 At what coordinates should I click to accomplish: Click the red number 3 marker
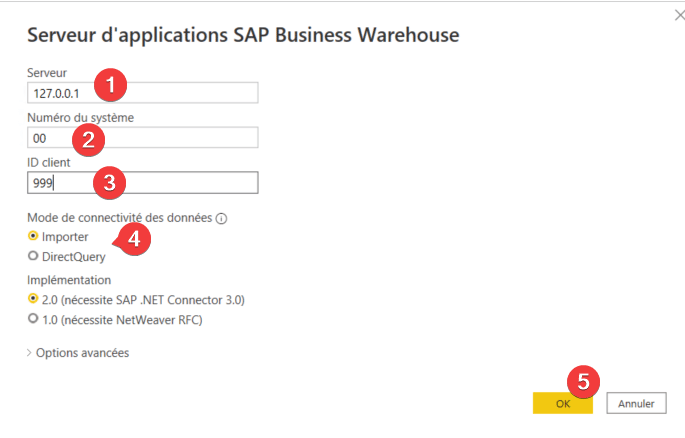[110, 183]
